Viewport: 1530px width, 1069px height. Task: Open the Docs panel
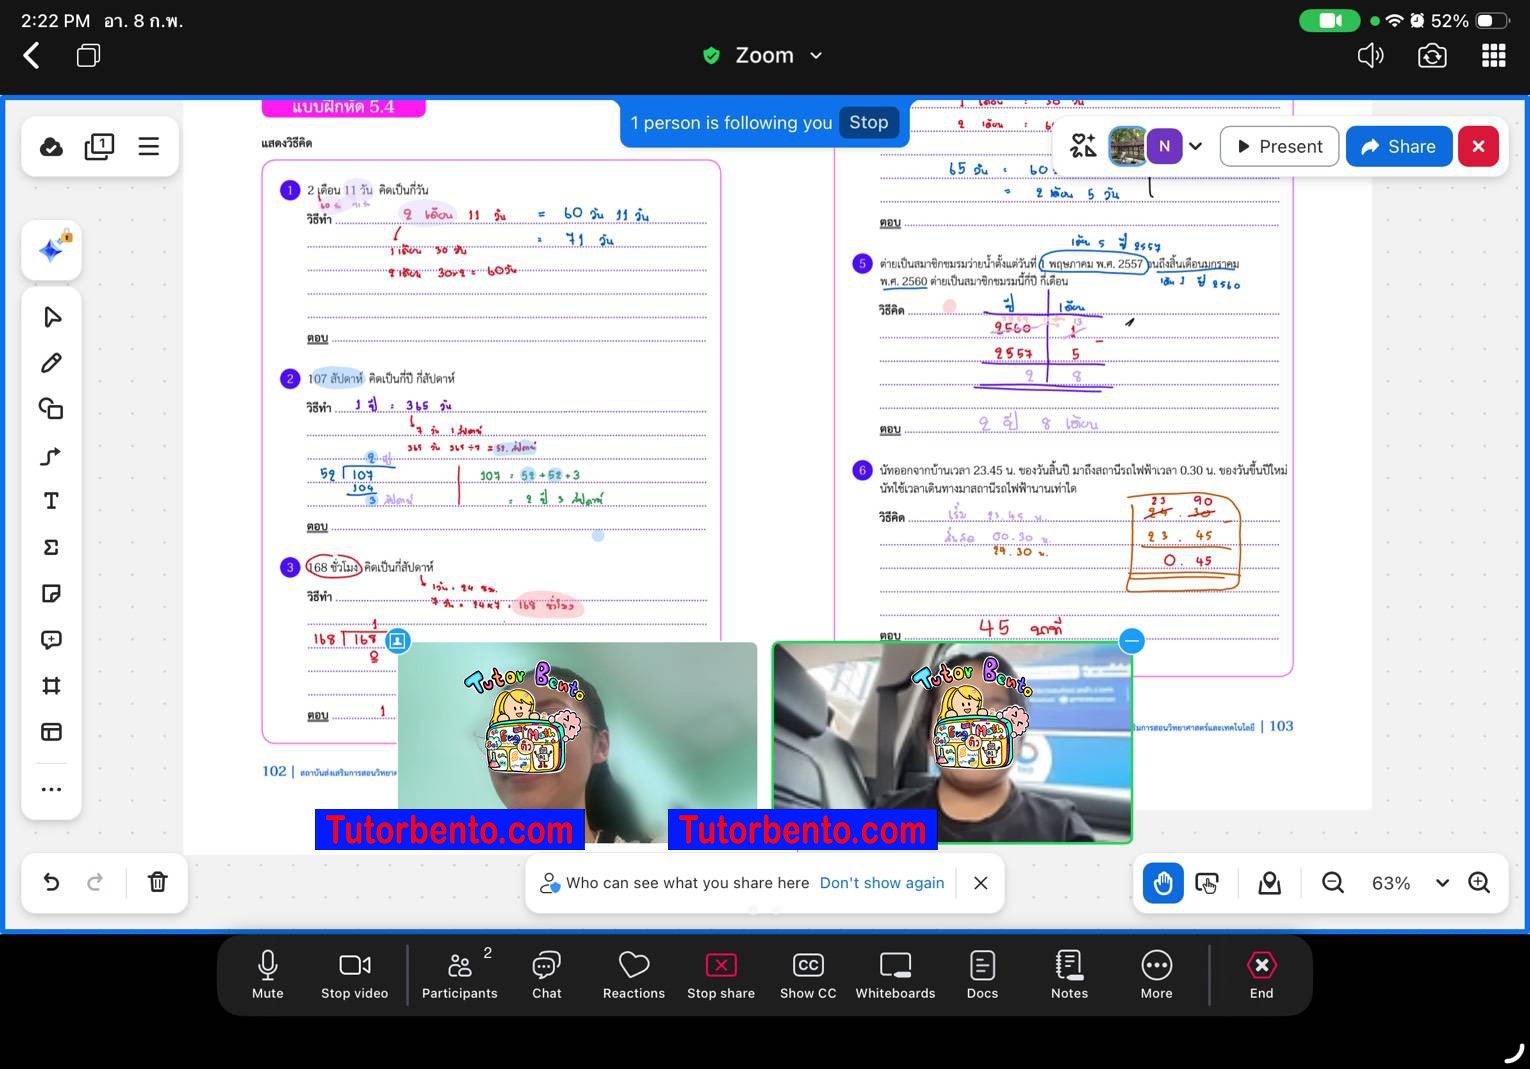click(981, 973)
